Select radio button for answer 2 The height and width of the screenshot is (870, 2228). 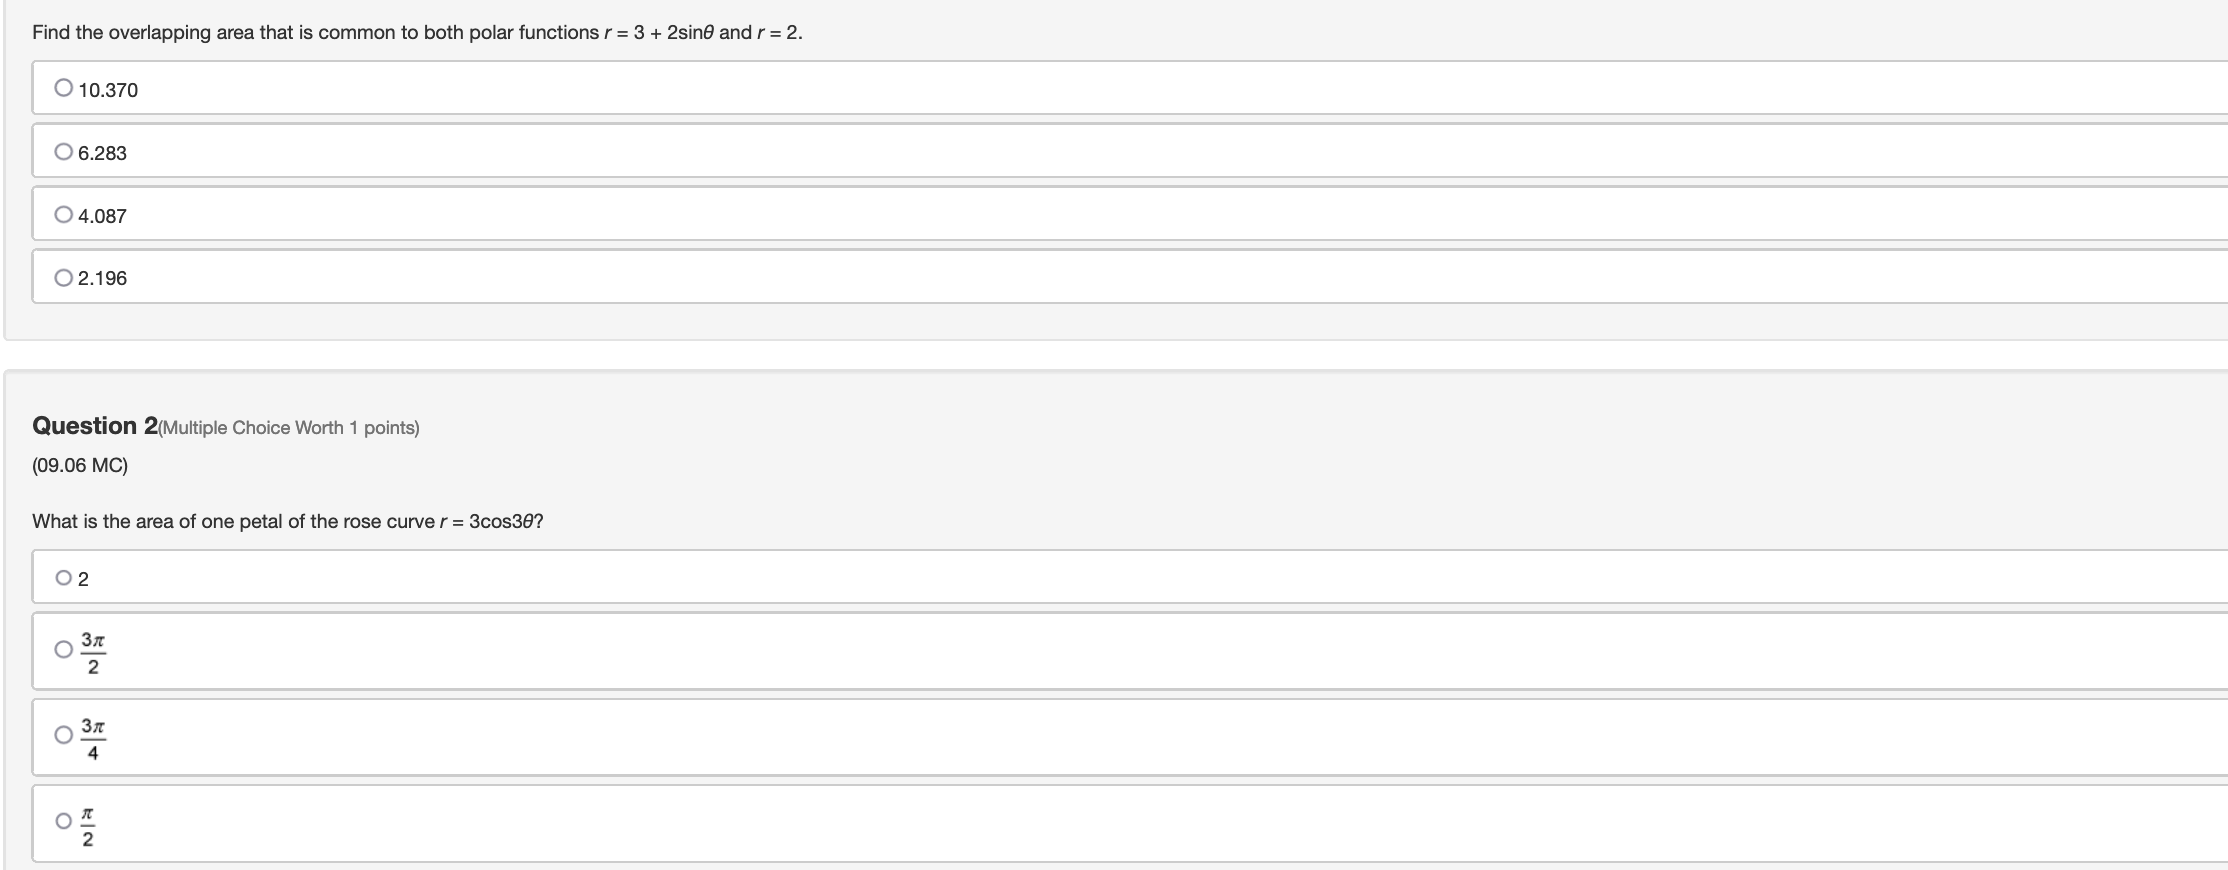click(64, 577)
